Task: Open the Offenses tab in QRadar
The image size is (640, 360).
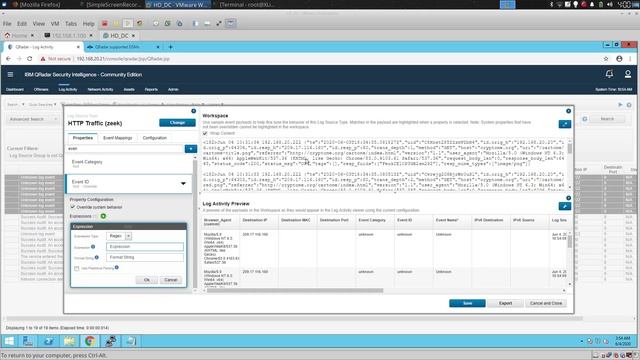Action: (41, 89)
